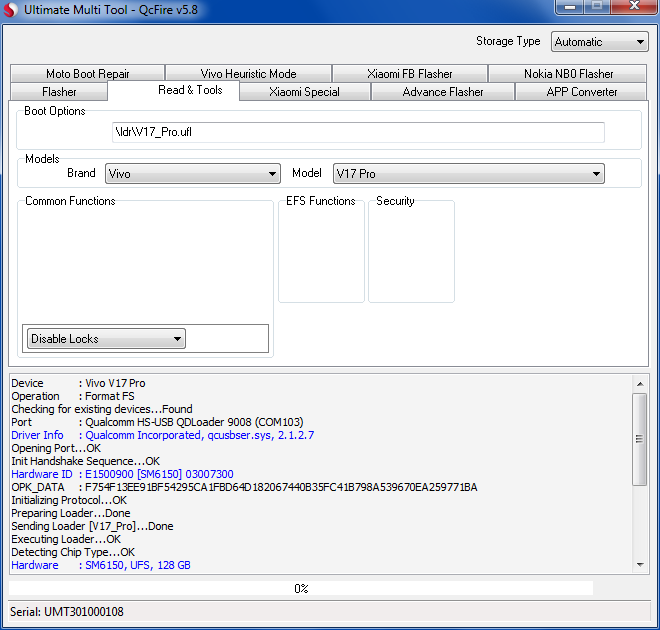The image size is (660, 630).
Task: Switch to the Advance Flasher tab
Action: pyautogui.click(x=443, y=92)
